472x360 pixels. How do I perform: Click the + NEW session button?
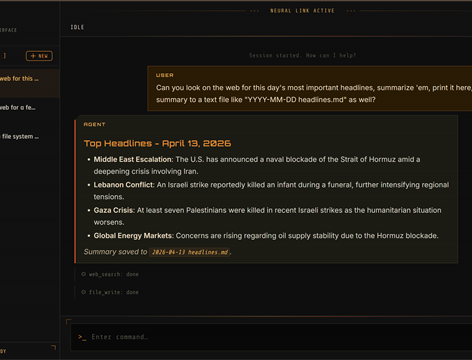coord(39,56)
